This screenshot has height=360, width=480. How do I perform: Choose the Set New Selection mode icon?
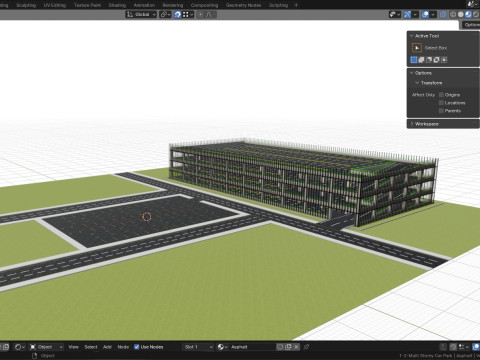point(414,60)
